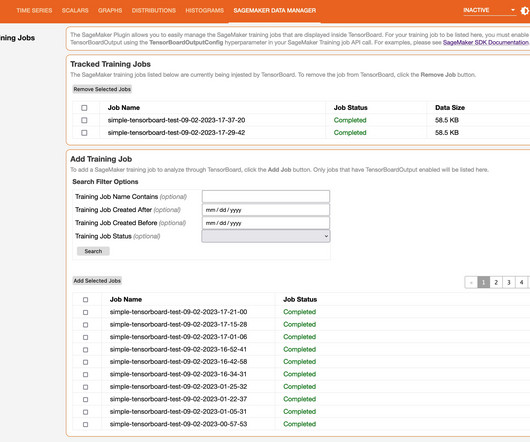Click job name simple-tensorboard-test-09-02-2023-17-29-42
Screen dimensions: 530x442
[x=176, y=132]
